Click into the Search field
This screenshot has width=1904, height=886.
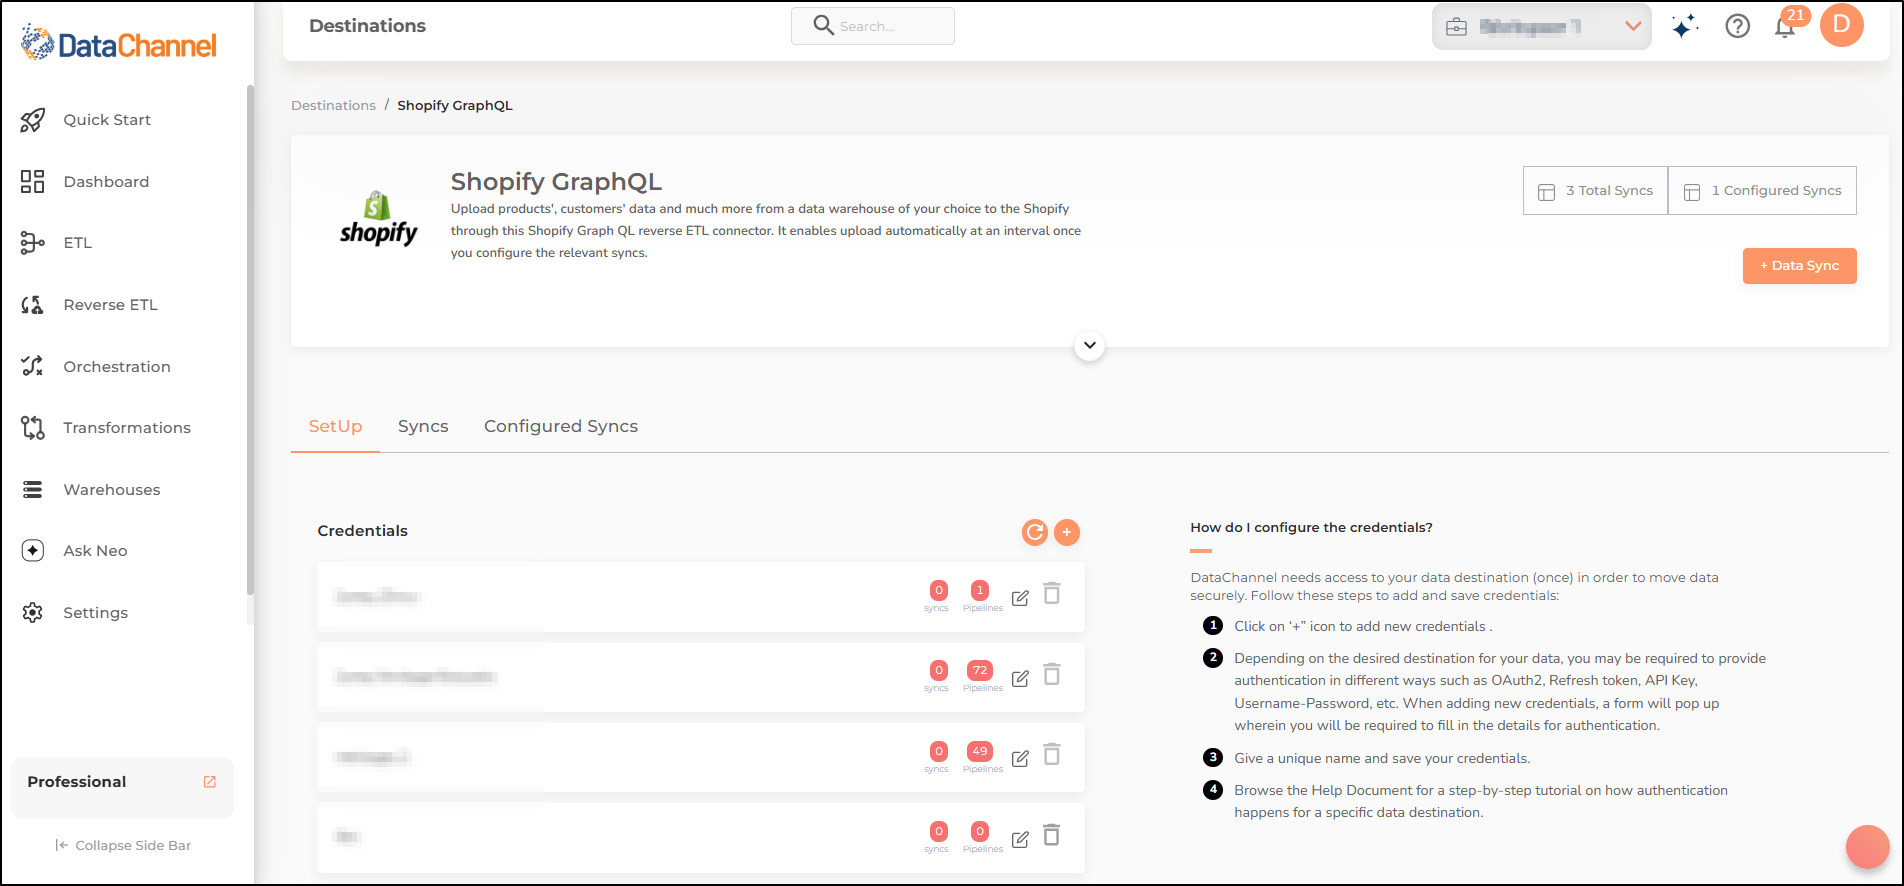pyautogui.click(x=873, y=26)
